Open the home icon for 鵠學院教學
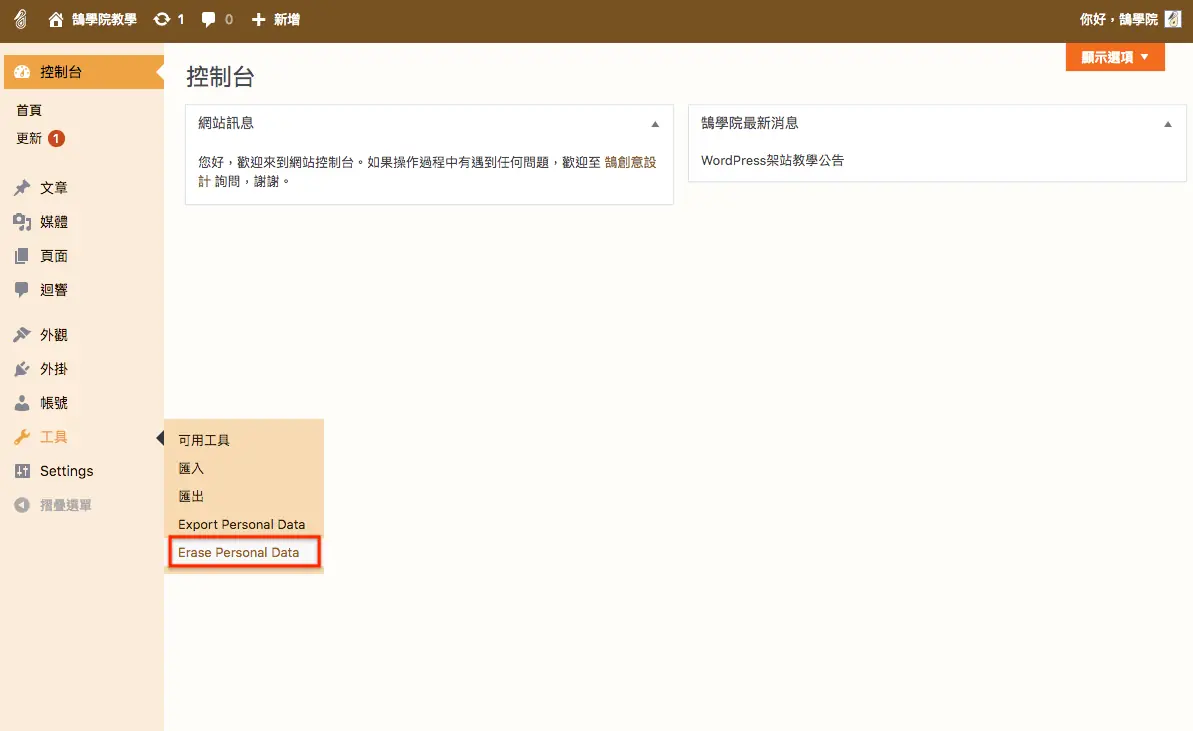Screen dimensions: 1193x731 56,20
